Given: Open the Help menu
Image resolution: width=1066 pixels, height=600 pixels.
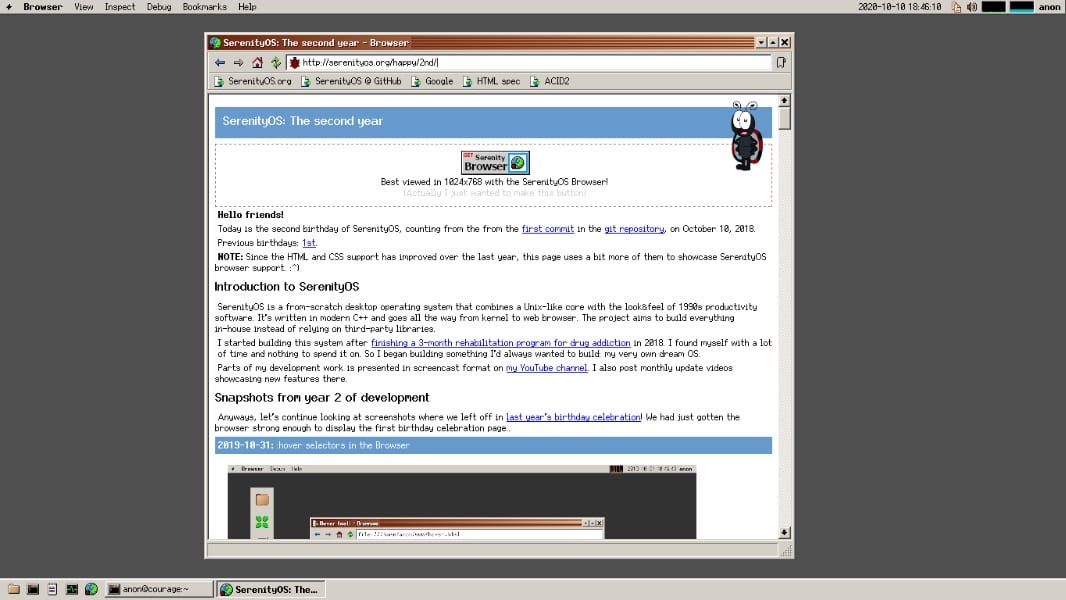Looking at the screenshot, I should [247, 7].
